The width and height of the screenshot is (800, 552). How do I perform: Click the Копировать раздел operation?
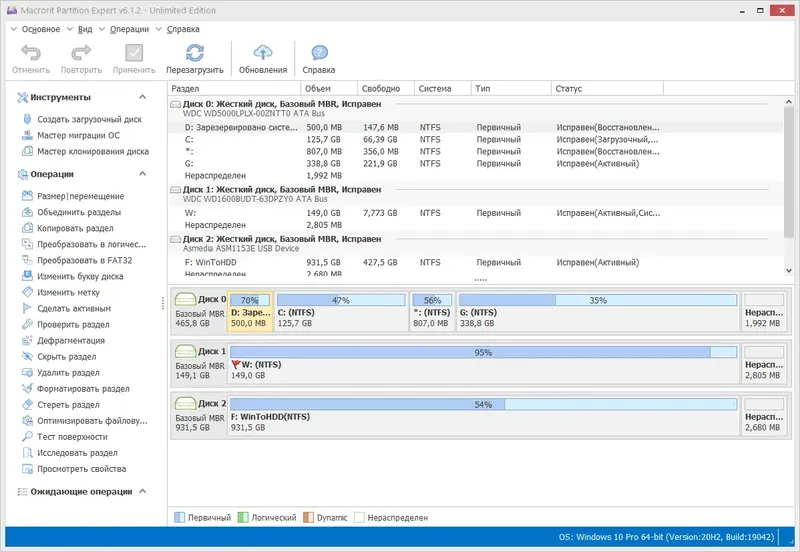75,228
